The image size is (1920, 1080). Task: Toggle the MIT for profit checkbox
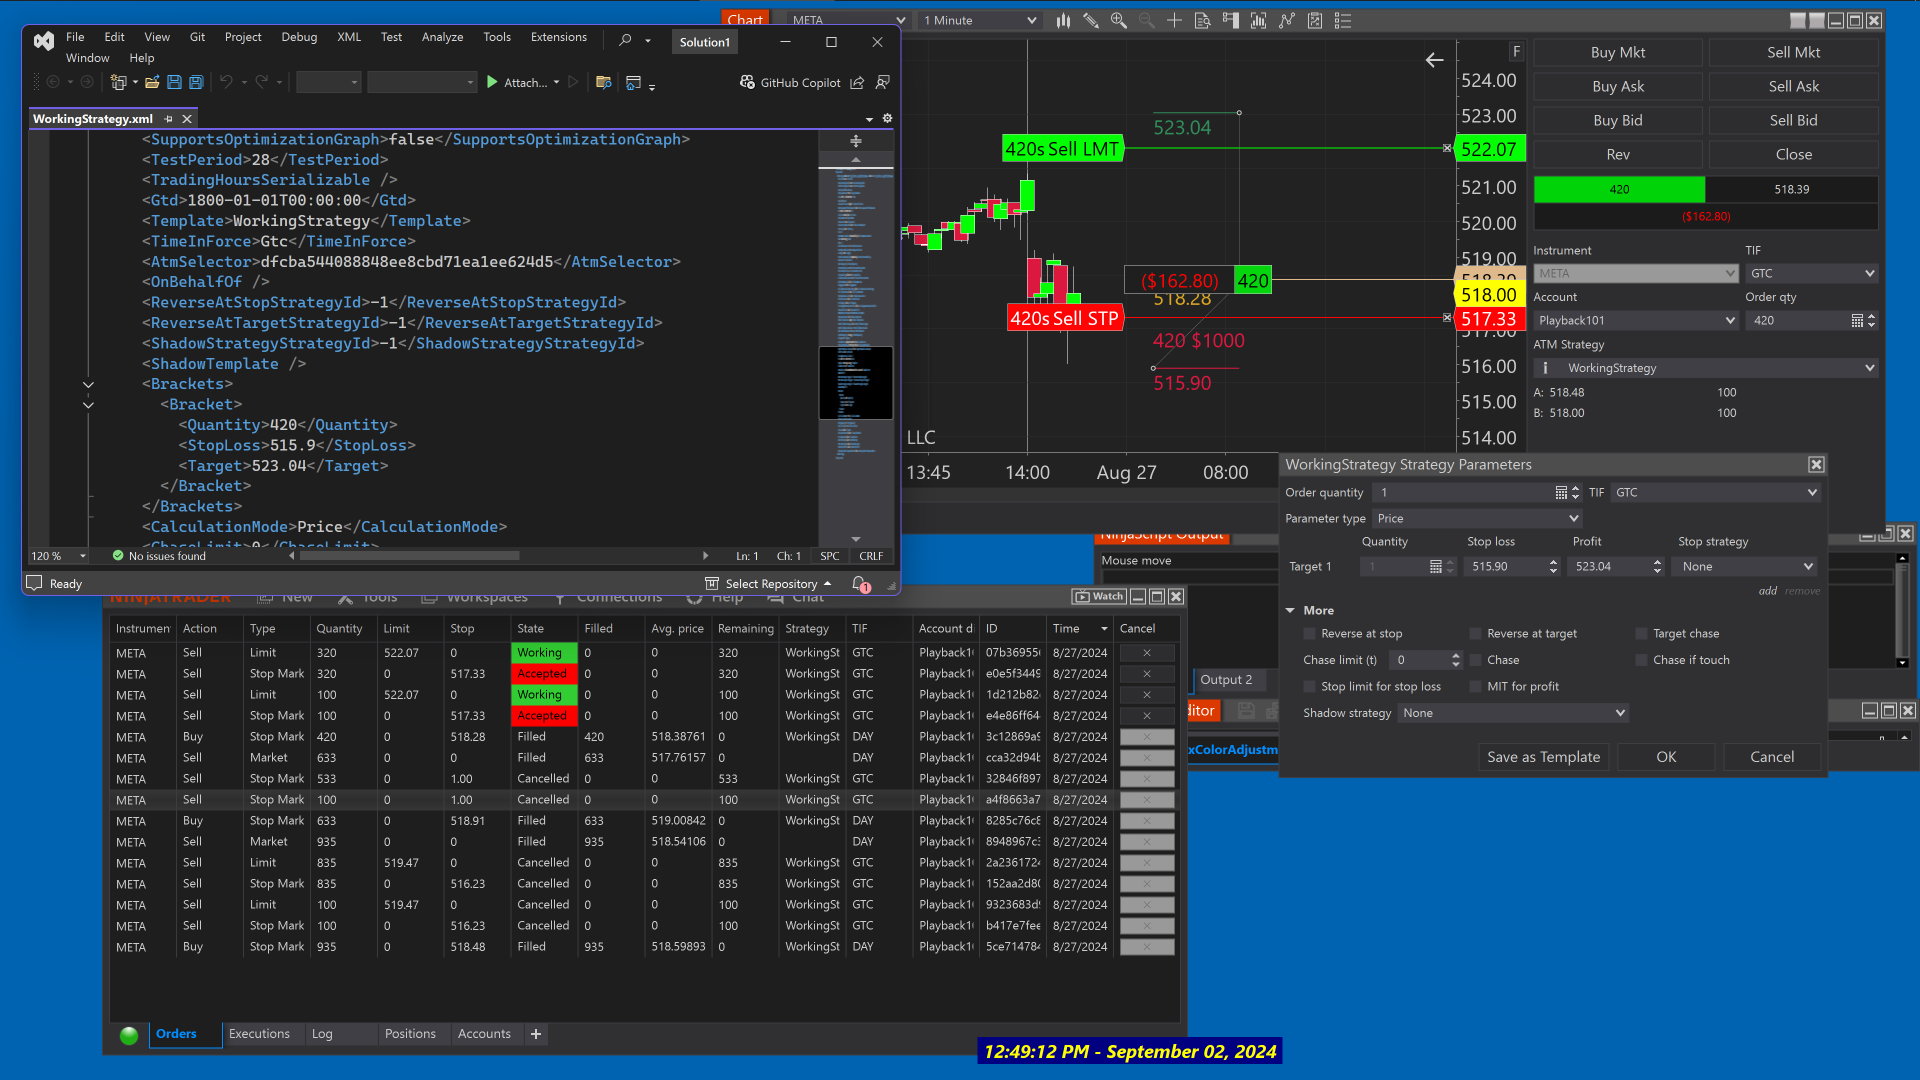pyautogui.click(x=1475, y=687)
